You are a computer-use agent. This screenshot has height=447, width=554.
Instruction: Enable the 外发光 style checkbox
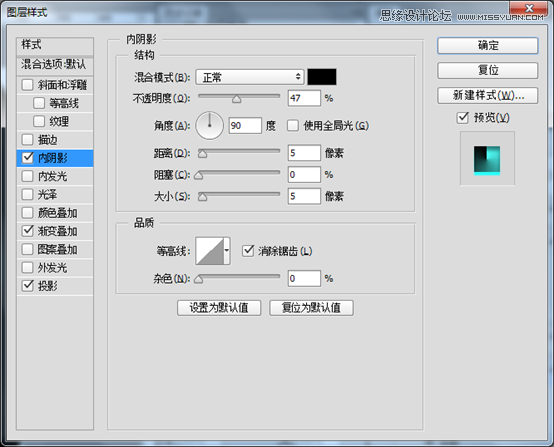28,267
